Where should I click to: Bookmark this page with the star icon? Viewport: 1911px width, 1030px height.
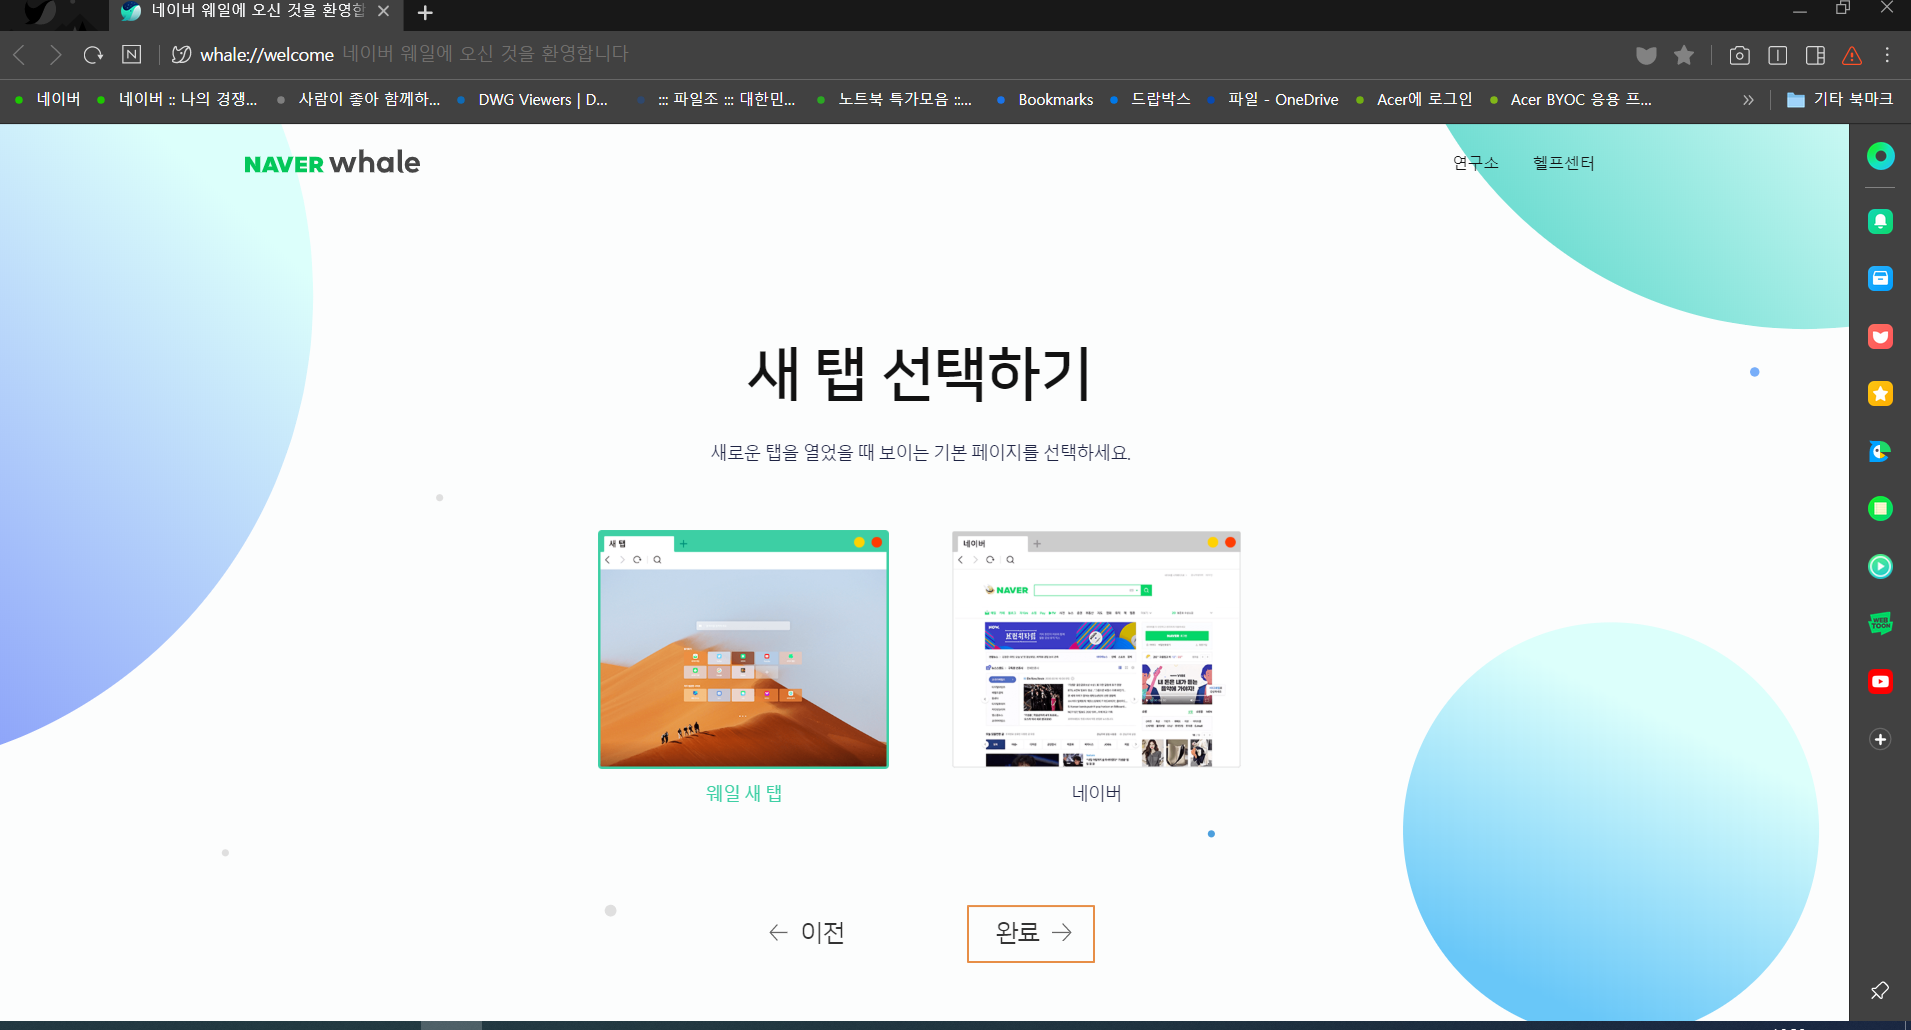tap(1684, 55)
